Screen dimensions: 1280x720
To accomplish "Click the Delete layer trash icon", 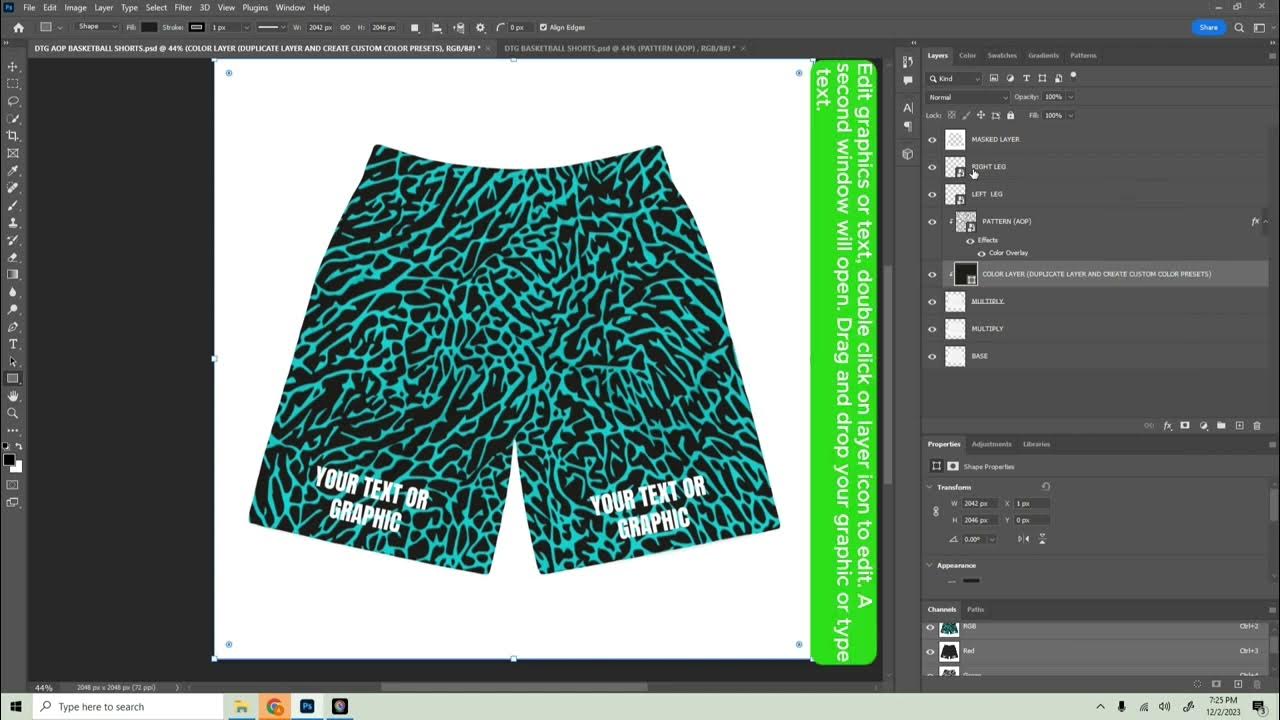I will [1256, 426].
